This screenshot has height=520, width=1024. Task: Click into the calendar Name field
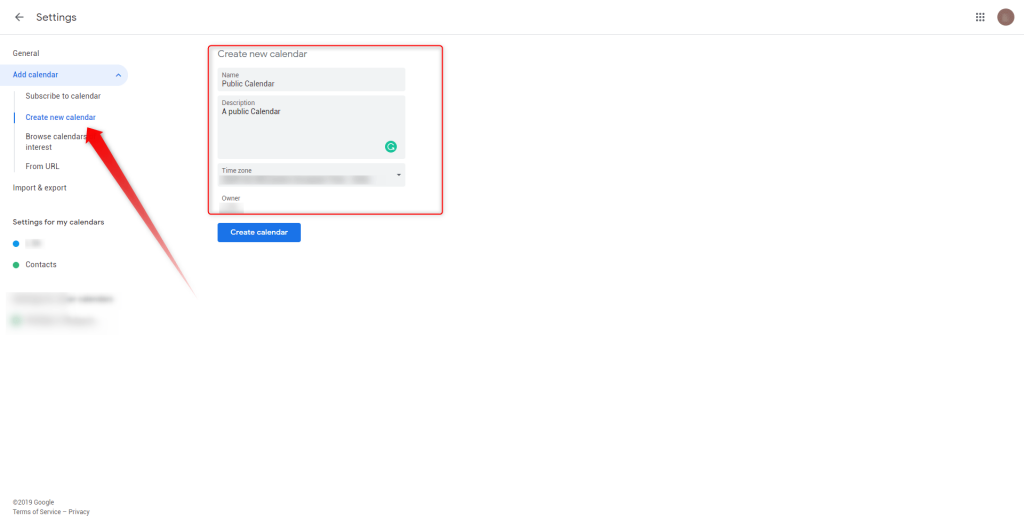pyautogui.click(x=311, y=84)
